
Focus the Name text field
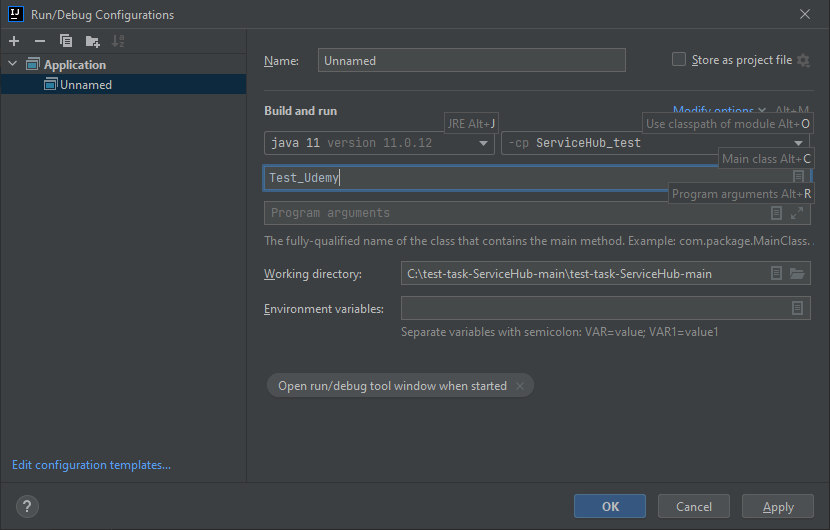pos(472,60)
